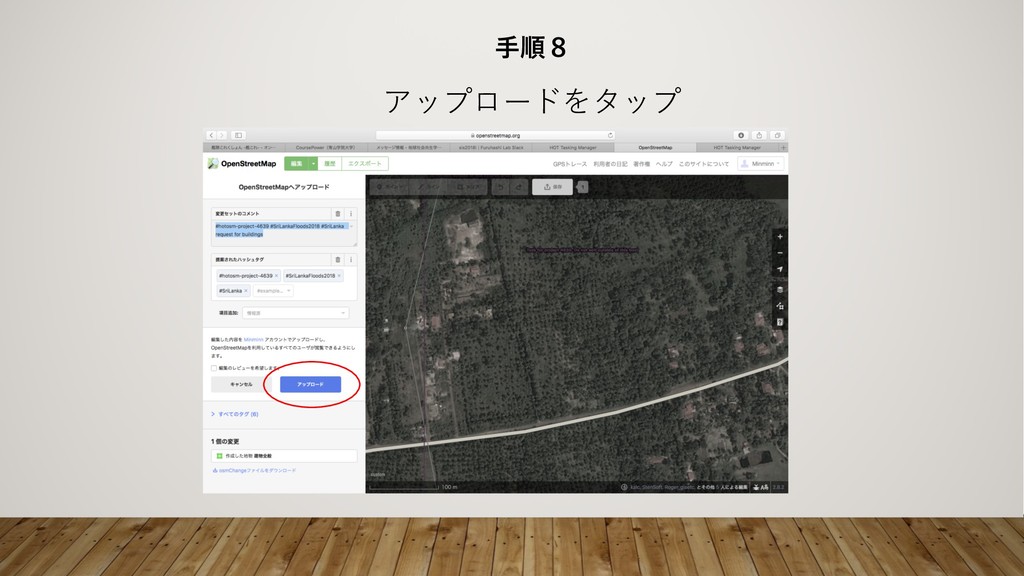Click into the changeset comment text area

(284, 233)
